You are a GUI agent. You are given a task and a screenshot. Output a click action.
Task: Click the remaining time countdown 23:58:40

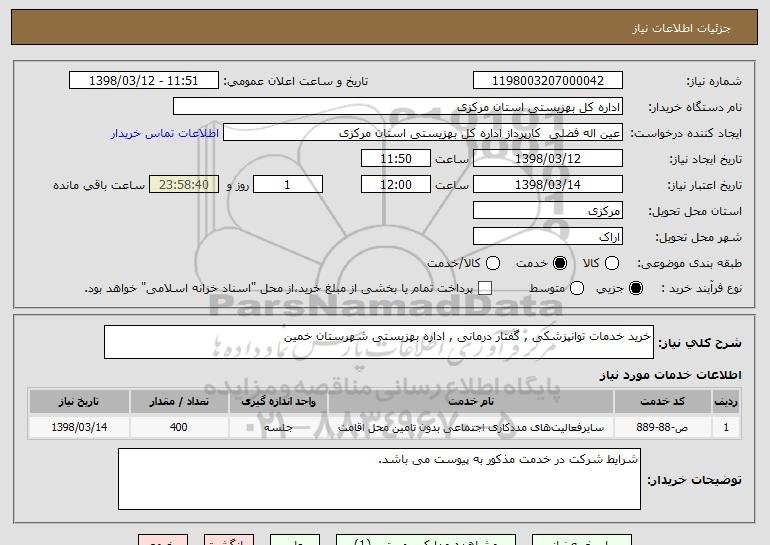click(184, 185)
